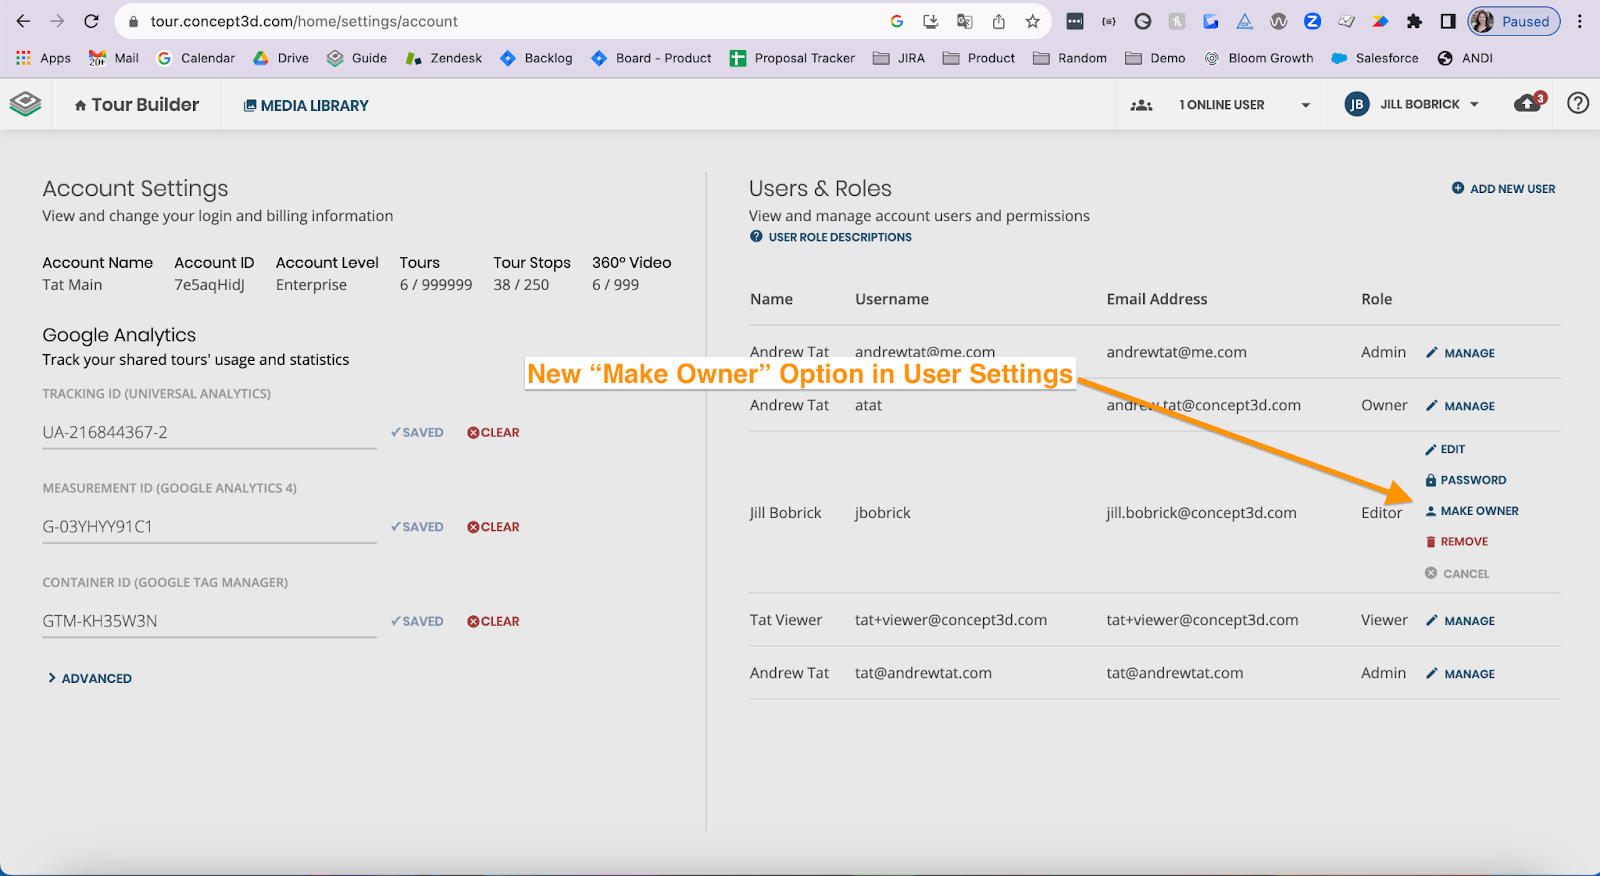Viewport: 1600px width, 876px height.
Task: Toggle the browser side panel icon
Action: pos(1447,21)
